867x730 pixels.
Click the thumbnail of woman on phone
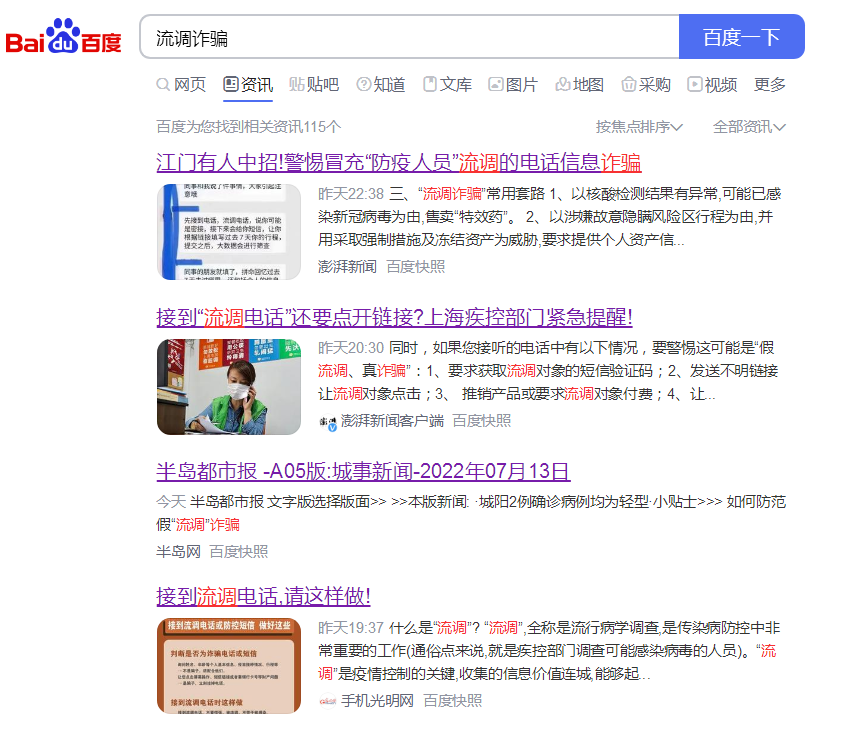pos(229,387)
